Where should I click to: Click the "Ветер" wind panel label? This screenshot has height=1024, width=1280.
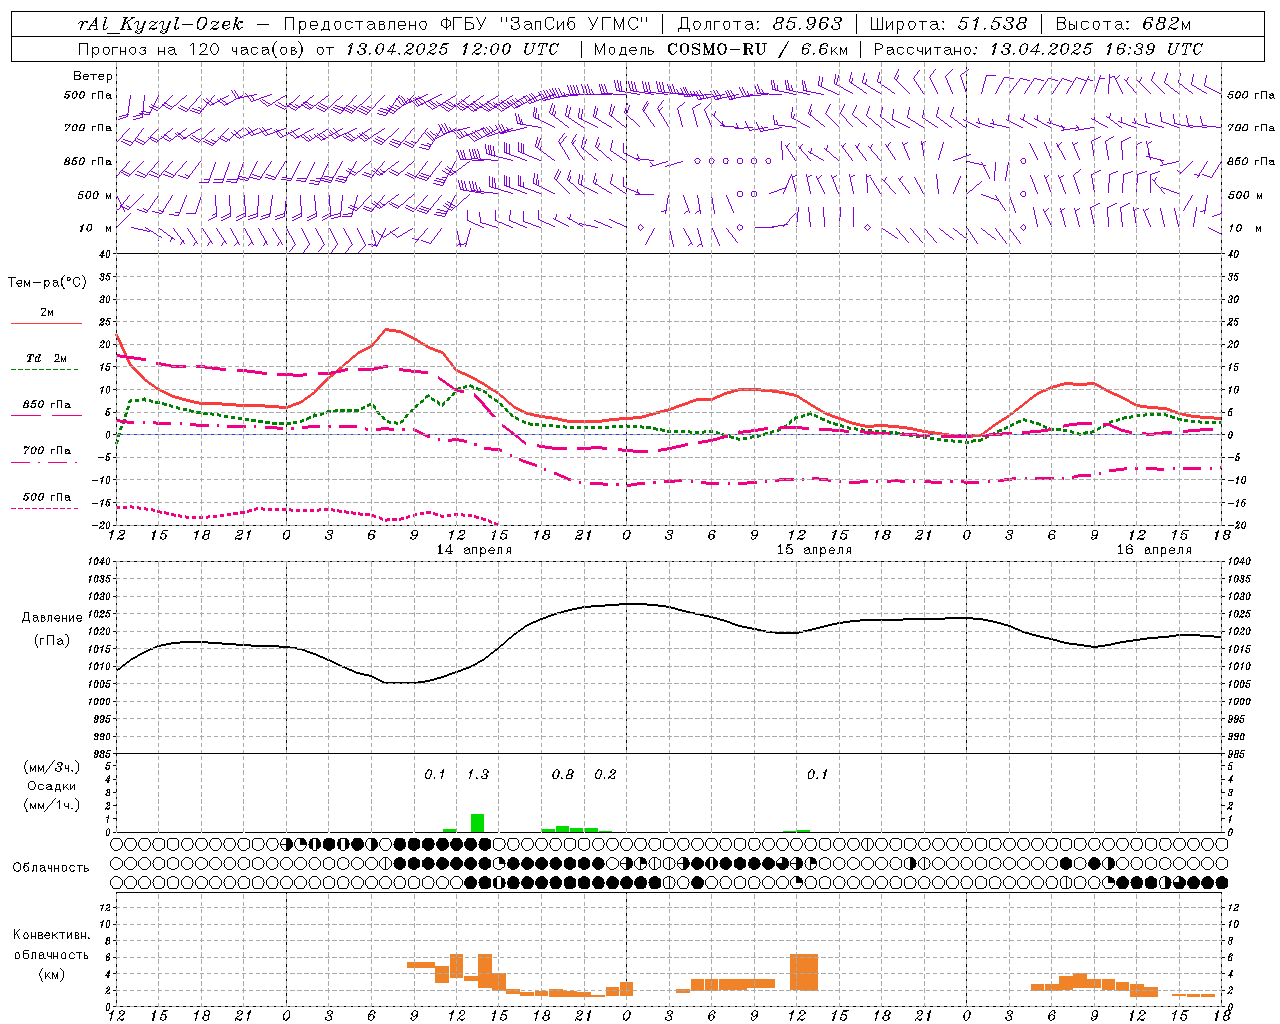(93, 76)
